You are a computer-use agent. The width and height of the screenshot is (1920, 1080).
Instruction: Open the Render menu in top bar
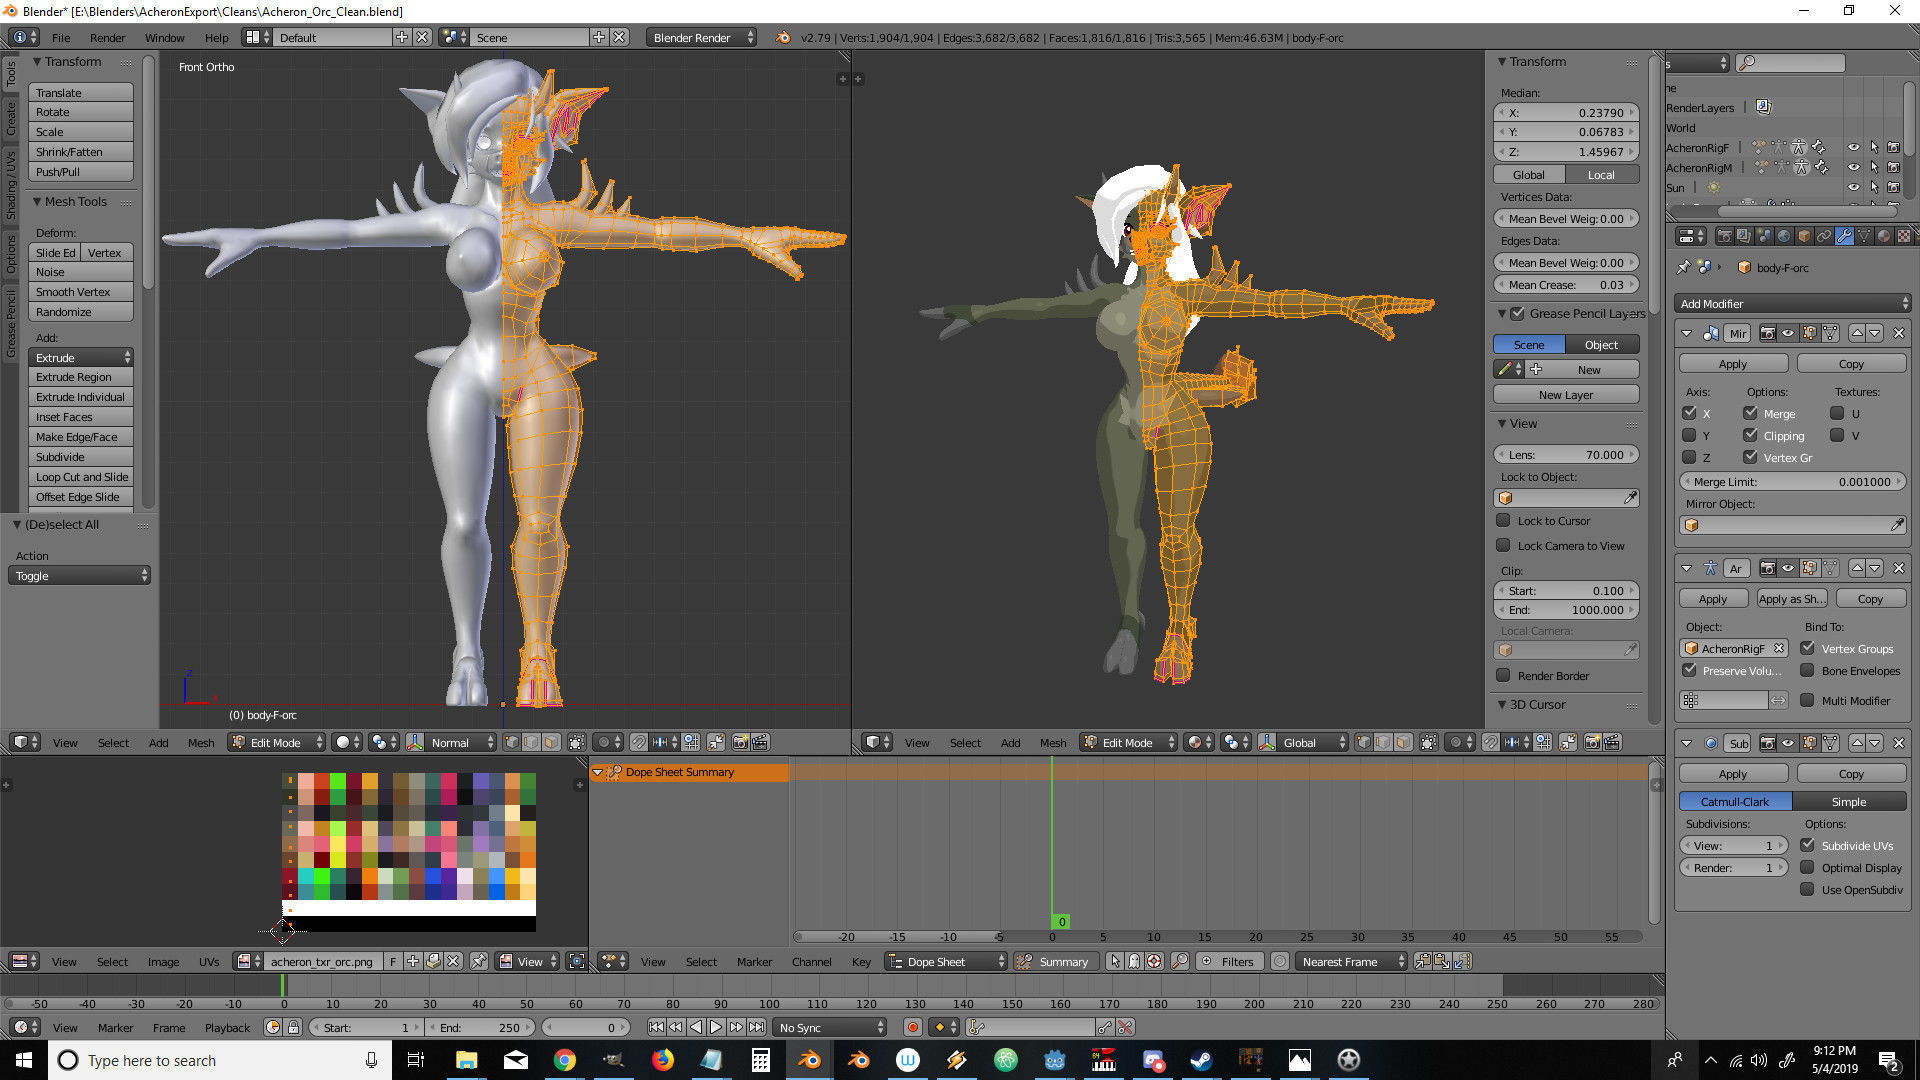coord(107,37)
